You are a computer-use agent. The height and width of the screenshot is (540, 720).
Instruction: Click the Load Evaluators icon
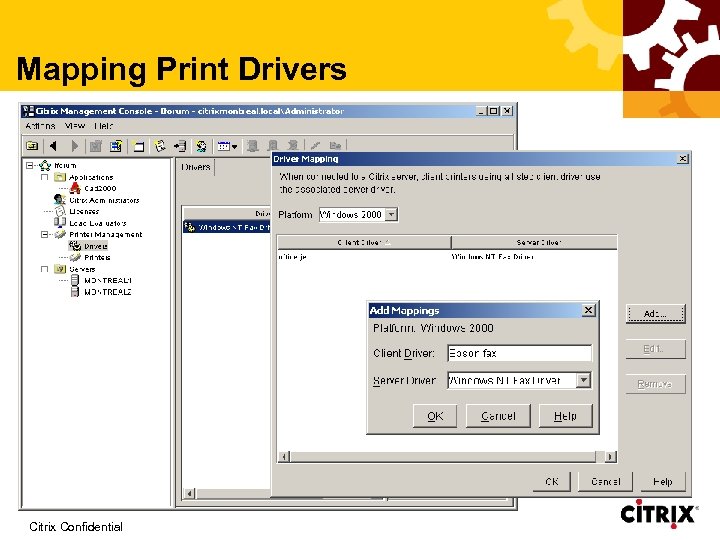click(x=60, y=223)
